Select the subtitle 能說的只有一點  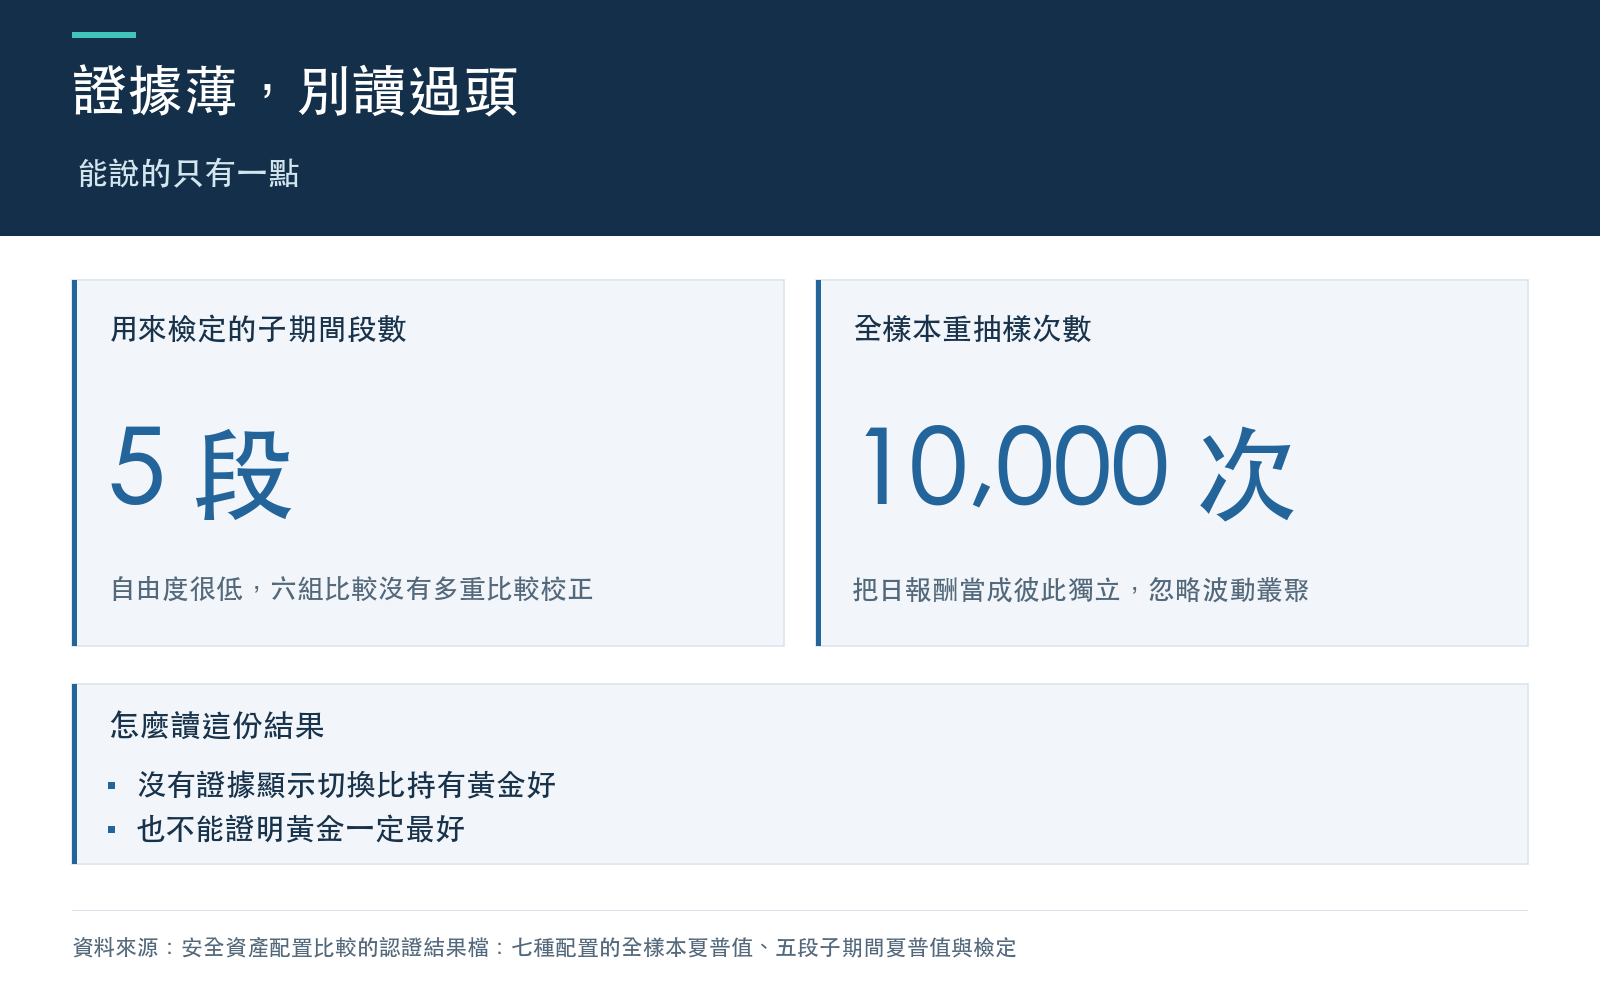click(x=188, y=173)
